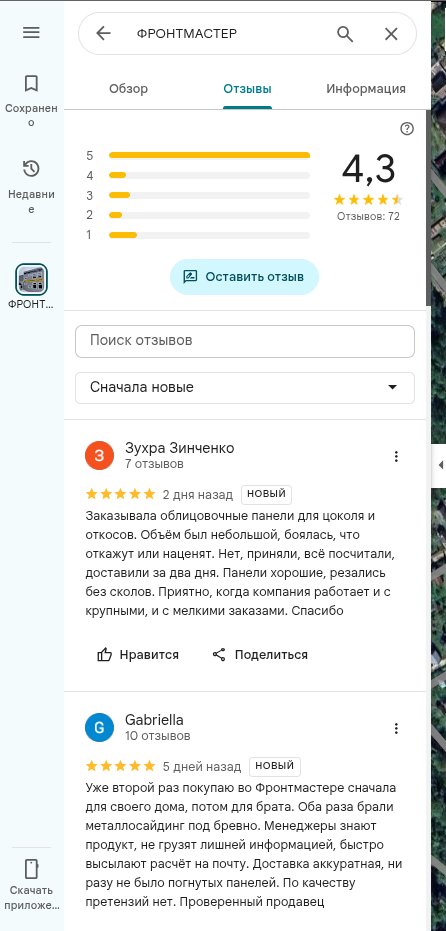Viewport: 446px width, 931px height.
Task: Filter by 2-star rating bar
Action: tap(198, 215)
